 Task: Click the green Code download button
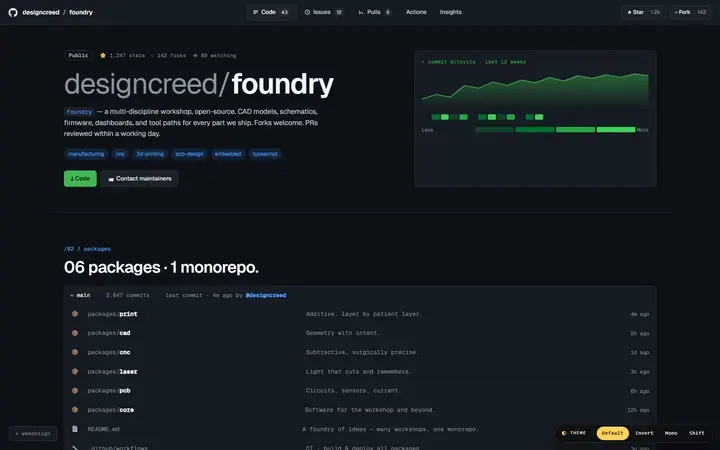[80, 179]
